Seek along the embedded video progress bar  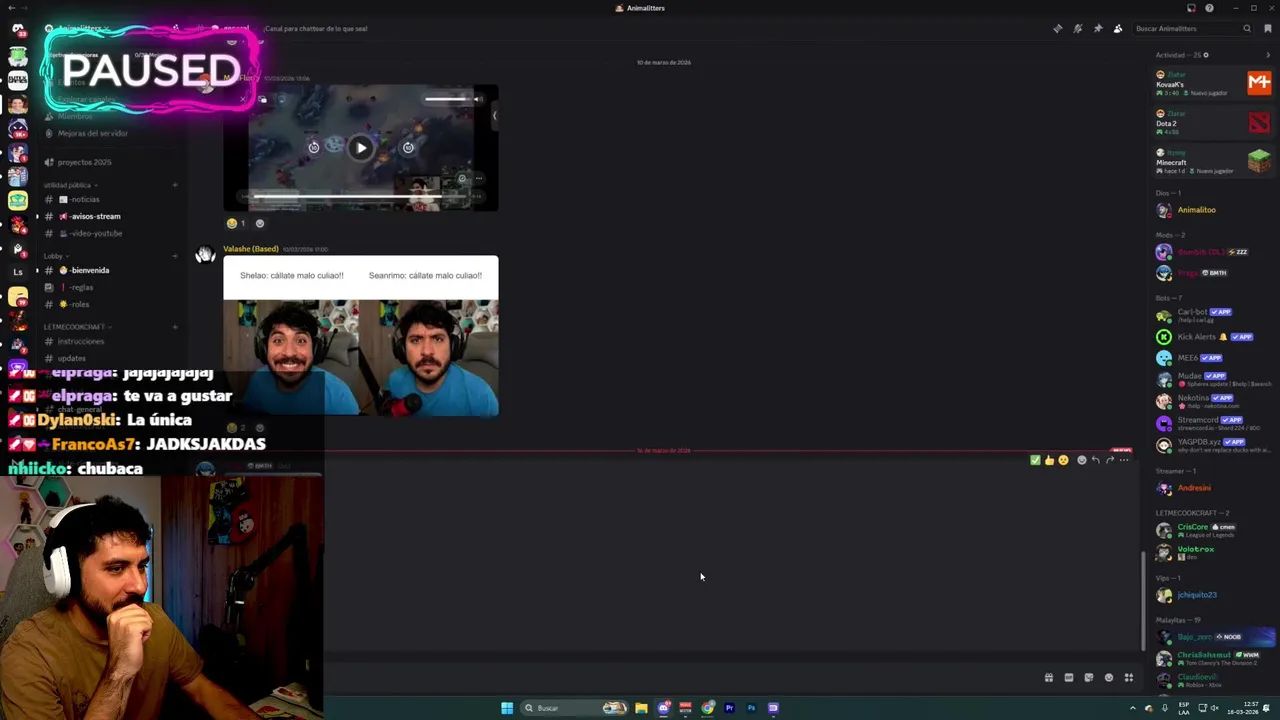[x=360, y=196]
